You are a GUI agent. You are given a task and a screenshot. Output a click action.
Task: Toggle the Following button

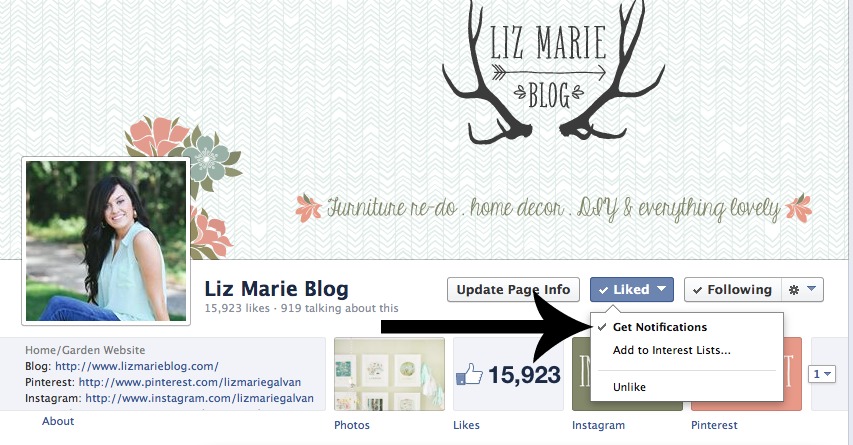(x=732, y=289)
